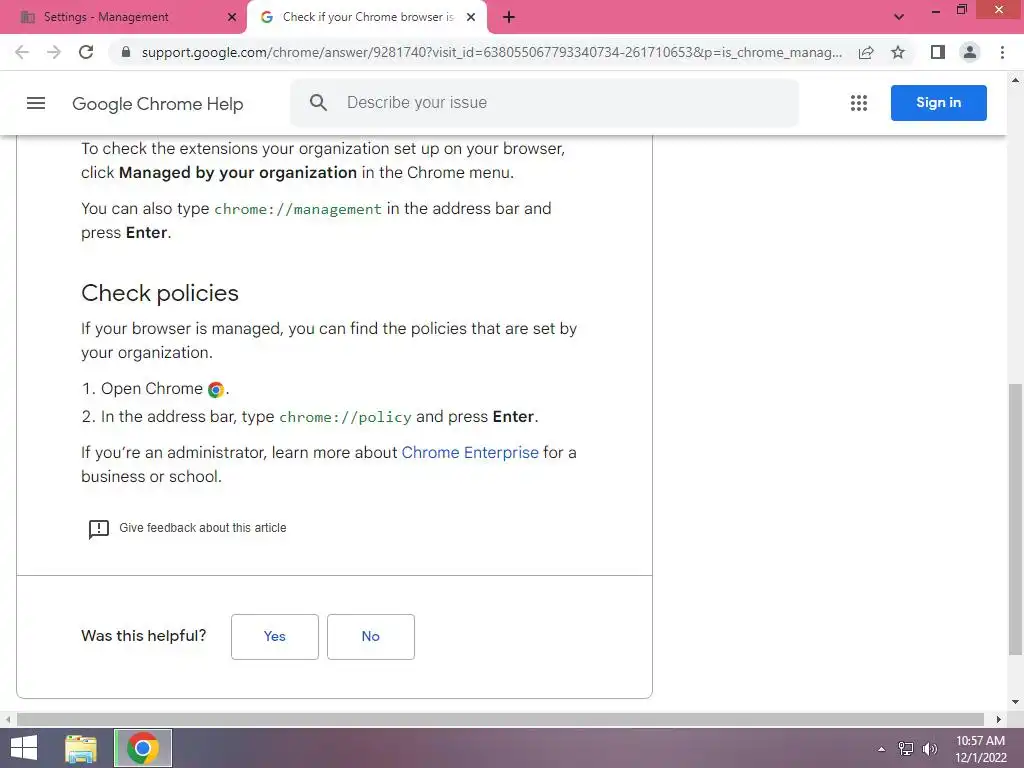The width and height of the screenshot is (1024, 768).
Task: Click the Google Chrome Help title
Action: (x=157, y=104)
